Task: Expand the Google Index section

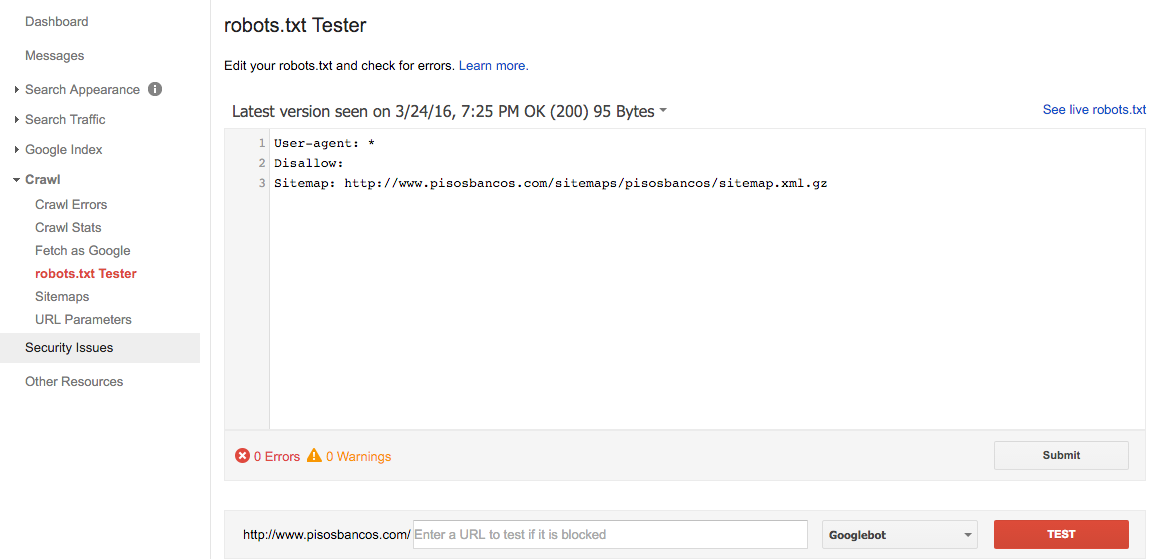Action: (x=64, y=149)
